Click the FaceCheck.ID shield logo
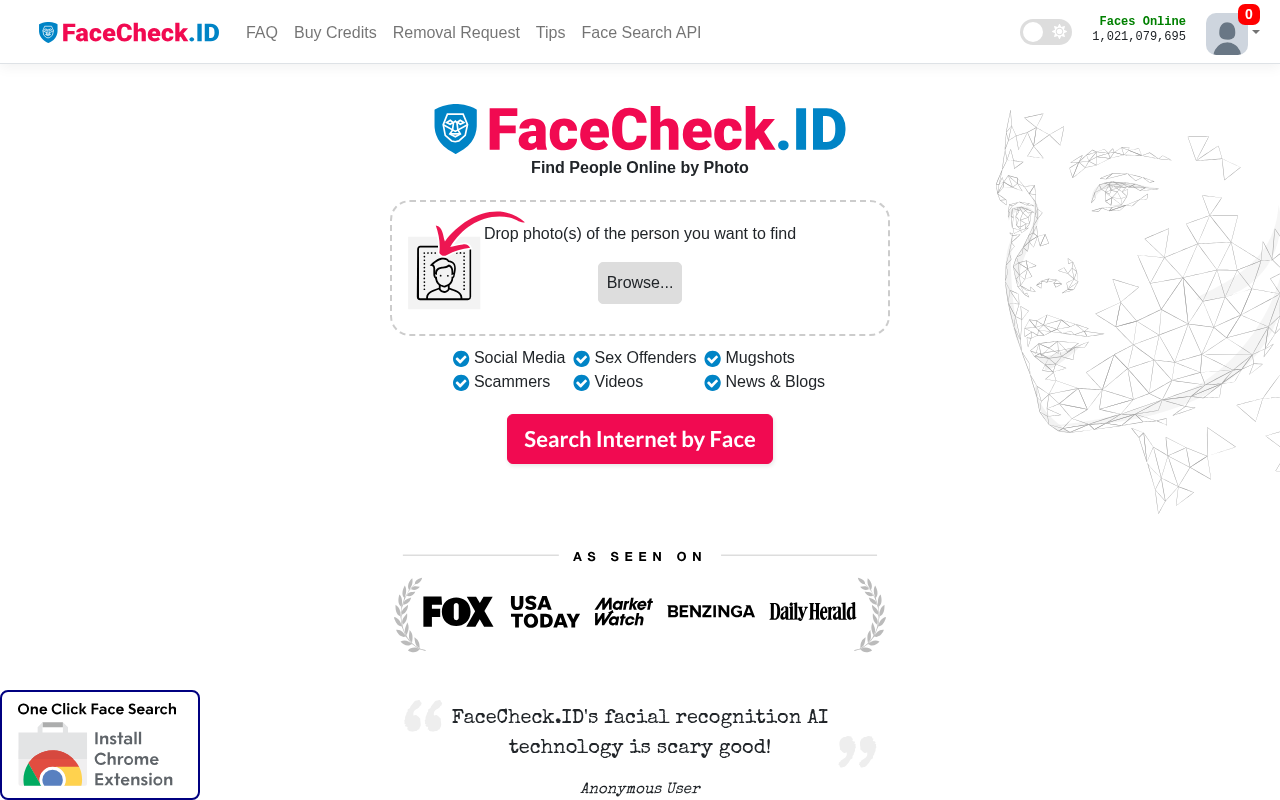The image size is (1280, 800). (47, 31)
